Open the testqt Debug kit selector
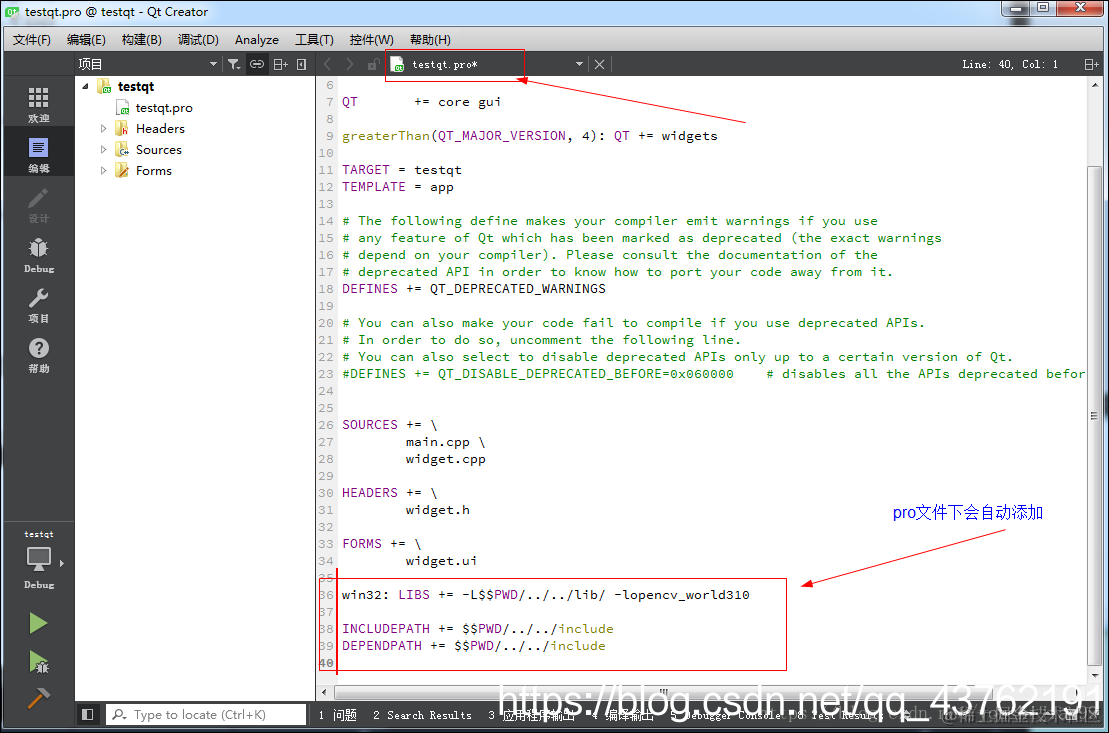 click(x=38, y=559)
